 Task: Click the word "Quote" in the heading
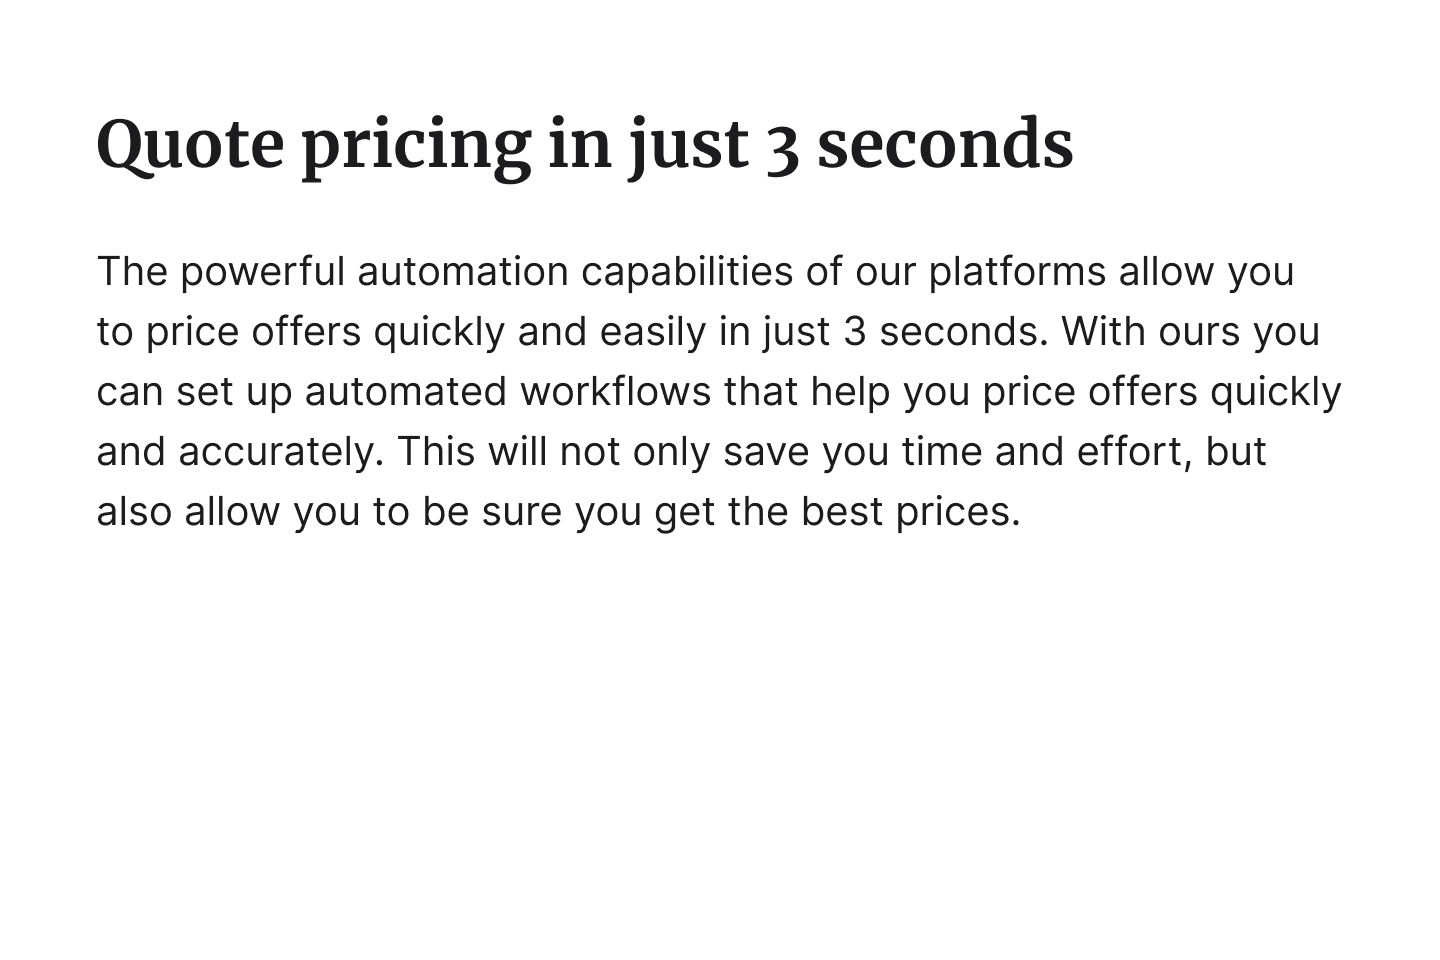coord(190,145)
